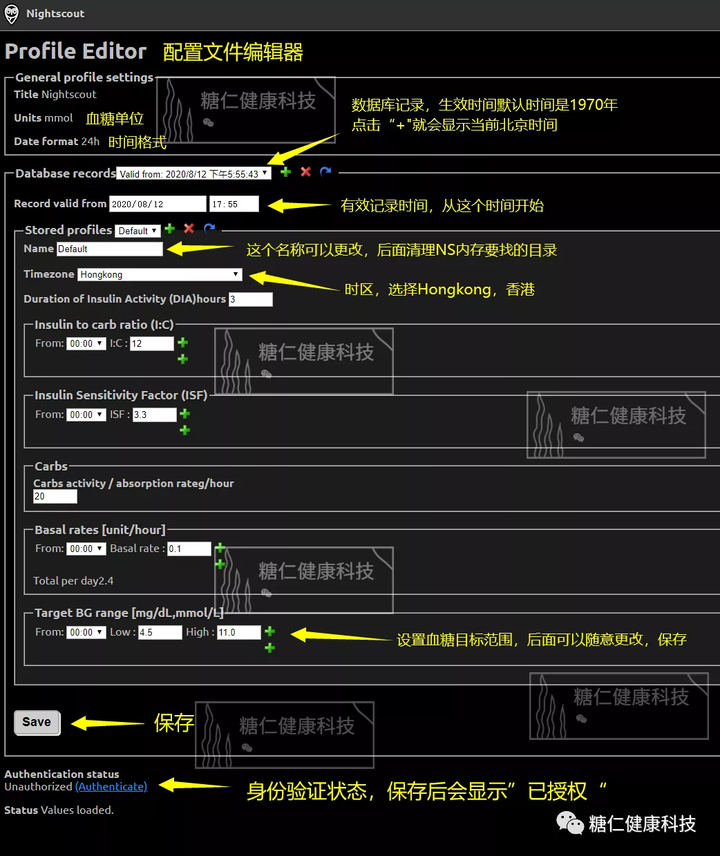Click lower plus under the ISF row
This screenshot has height=856, width=720.
[x=185, y=430]
